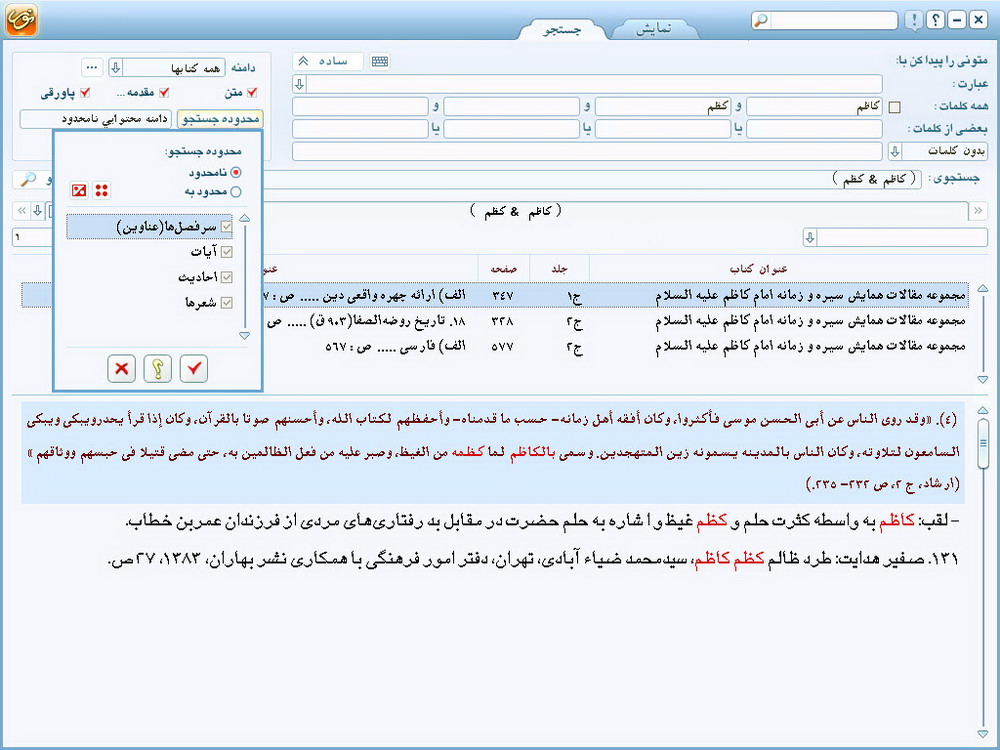
Task: Click the exclamation mark icon in title bar
Action: click(914, 20)
